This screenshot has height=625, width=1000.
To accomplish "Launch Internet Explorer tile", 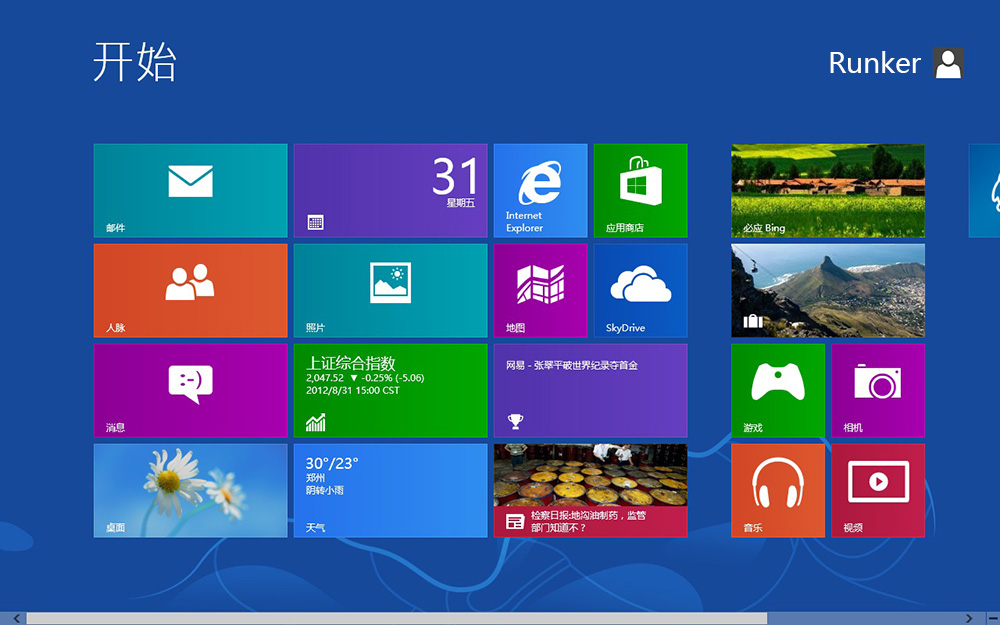I will click(x=540, y=190).
